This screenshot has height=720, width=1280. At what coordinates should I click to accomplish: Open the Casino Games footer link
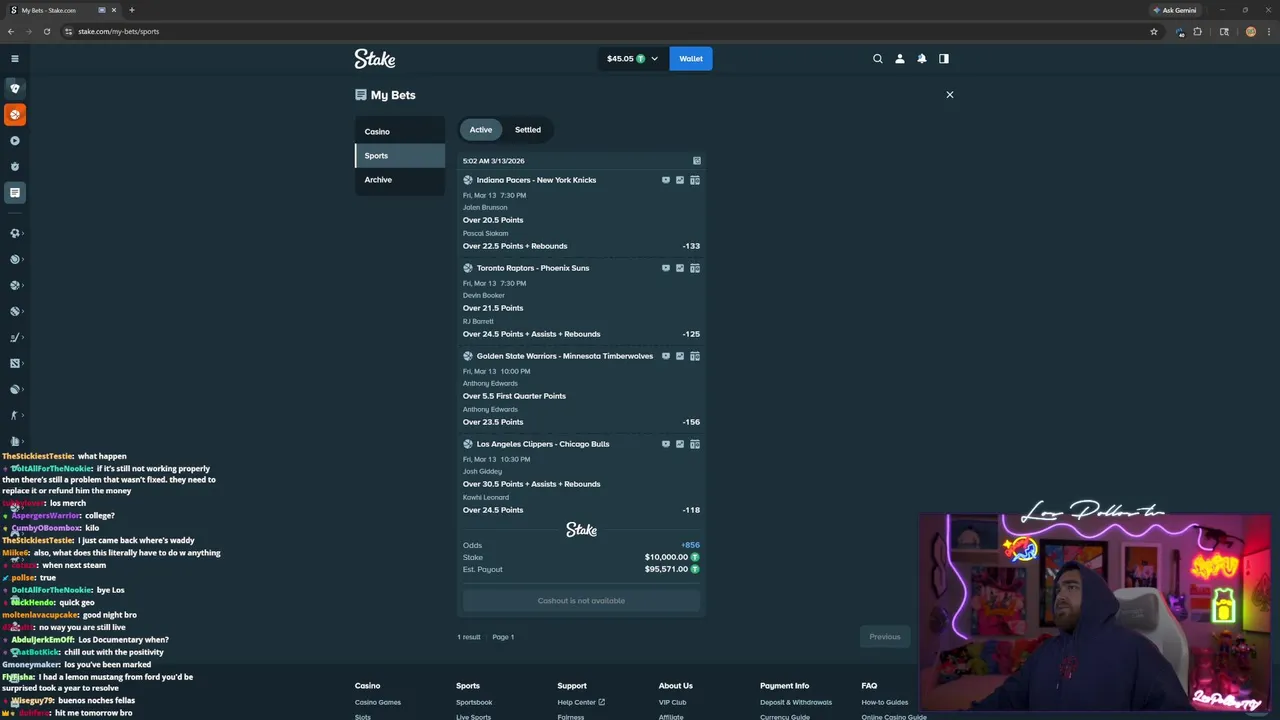pyautogui.click(x=378, y=702)
